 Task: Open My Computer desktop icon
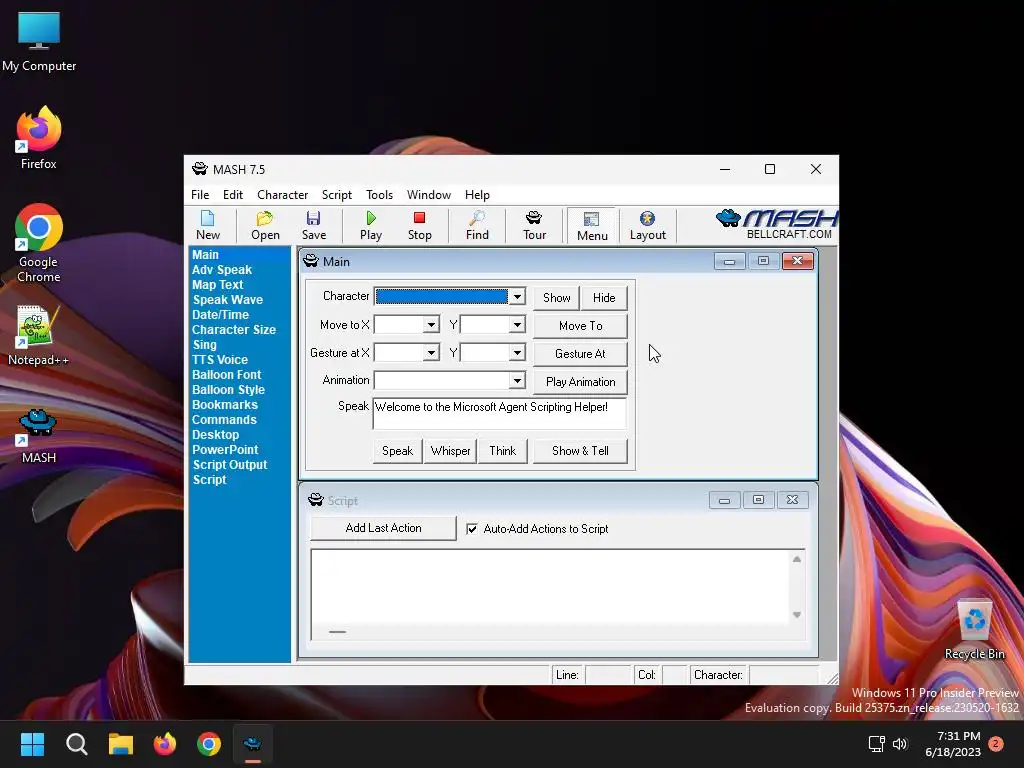(x=39, y=42)
